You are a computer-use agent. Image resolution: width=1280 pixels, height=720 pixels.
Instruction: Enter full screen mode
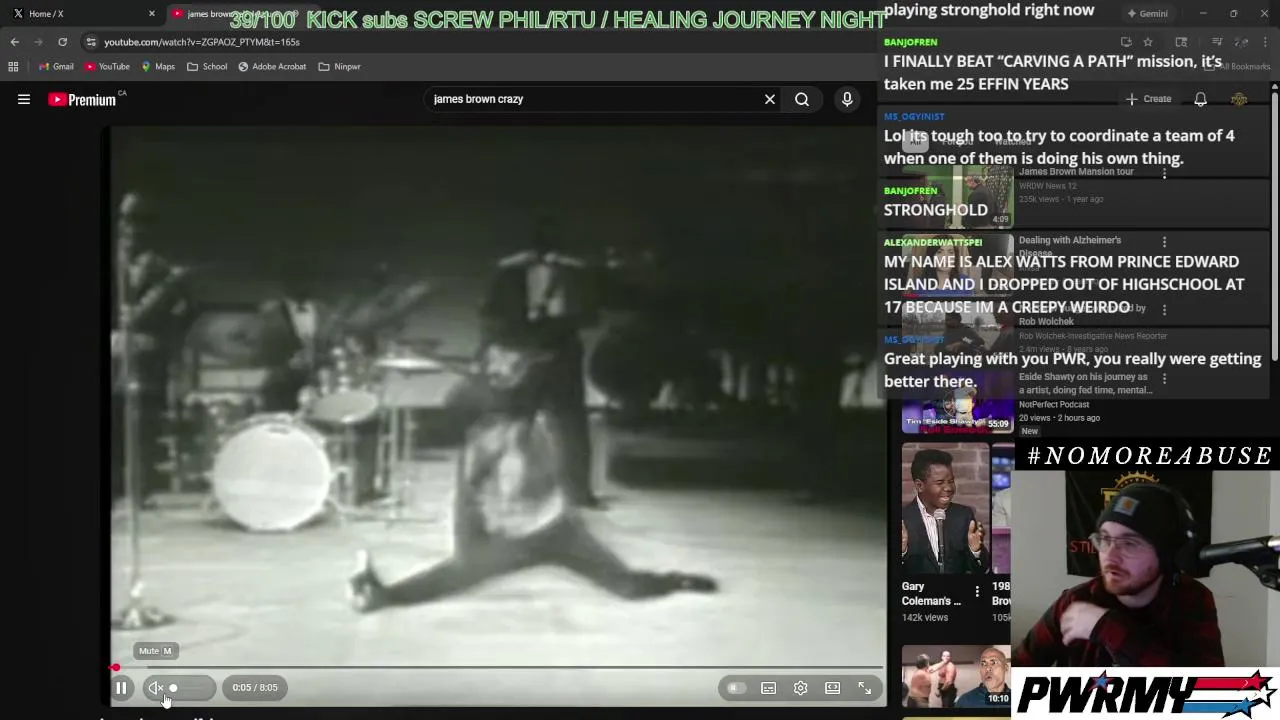click(x=865, y=688)
